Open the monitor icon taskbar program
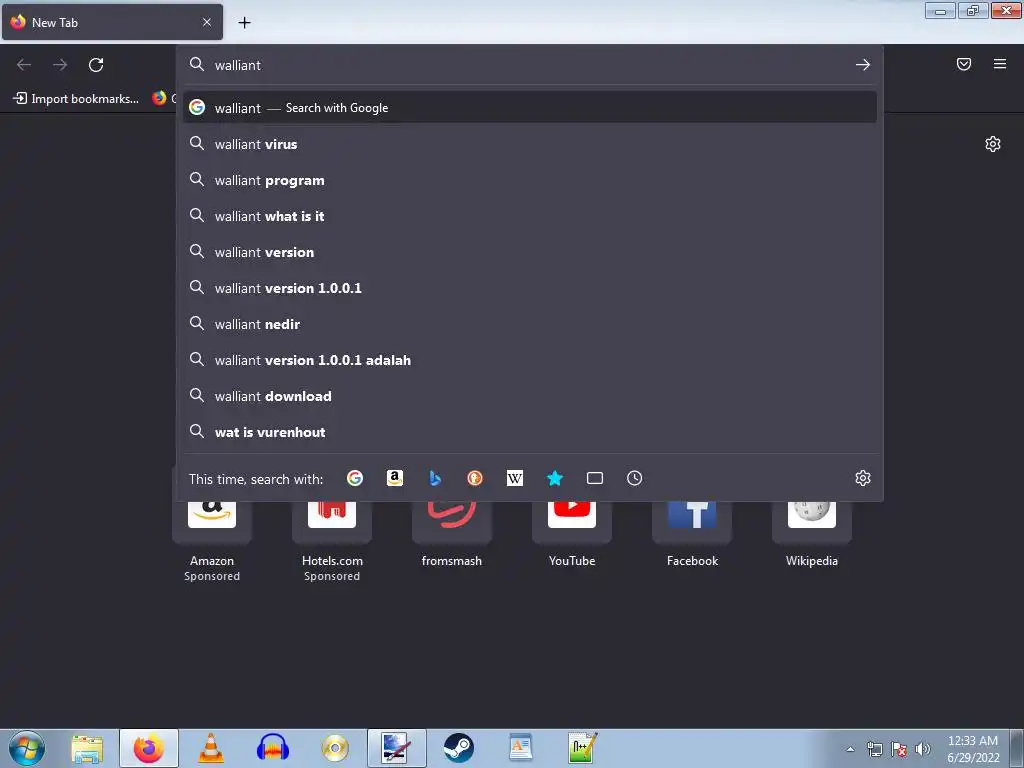The image size is (1024, 768). pos(396,748)
